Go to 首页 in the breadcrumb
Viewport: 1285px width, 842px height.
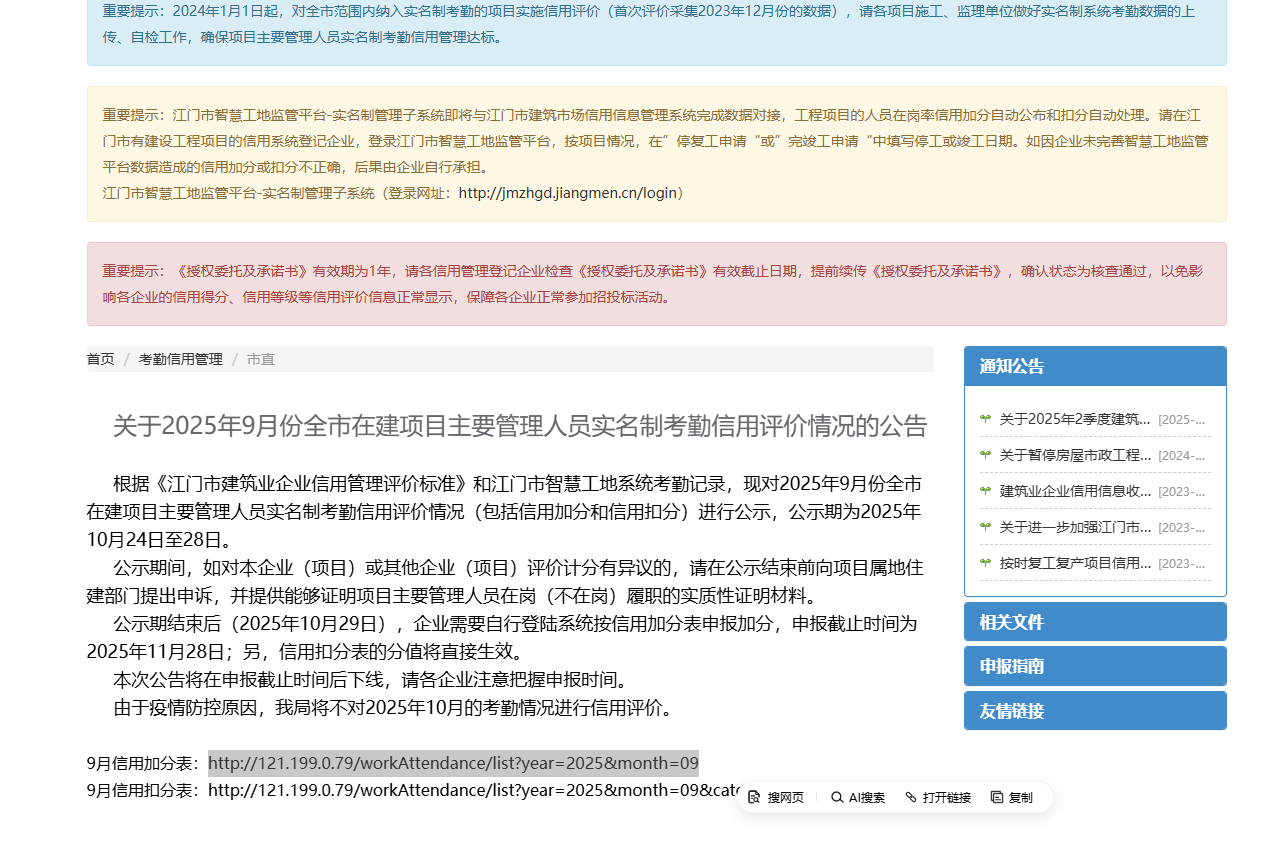pos(100,359)
